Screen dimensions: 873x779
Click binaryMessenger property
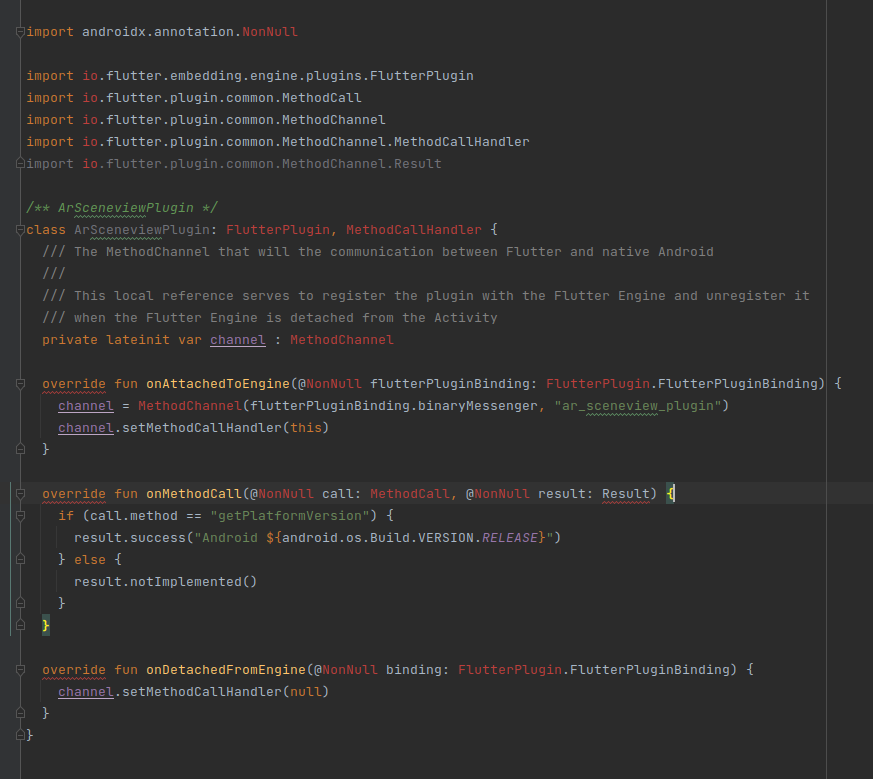478,406
